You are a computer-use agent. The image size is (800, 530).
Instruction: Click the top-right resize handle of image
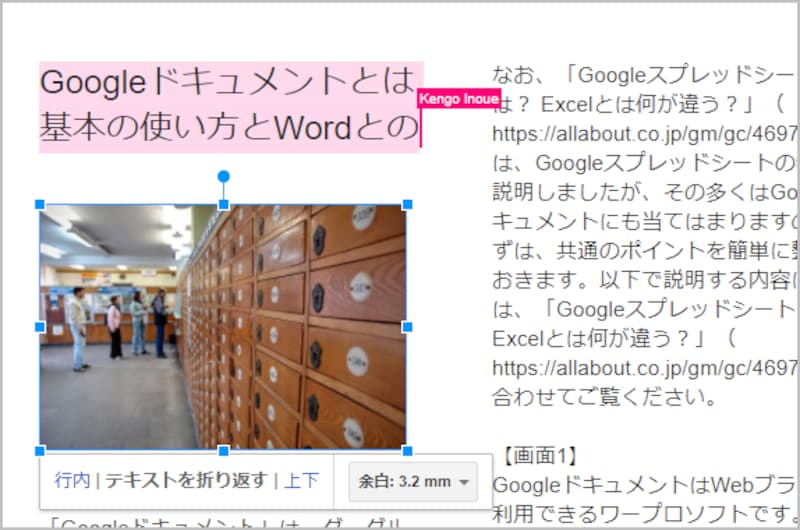click(x=407, y=205)
